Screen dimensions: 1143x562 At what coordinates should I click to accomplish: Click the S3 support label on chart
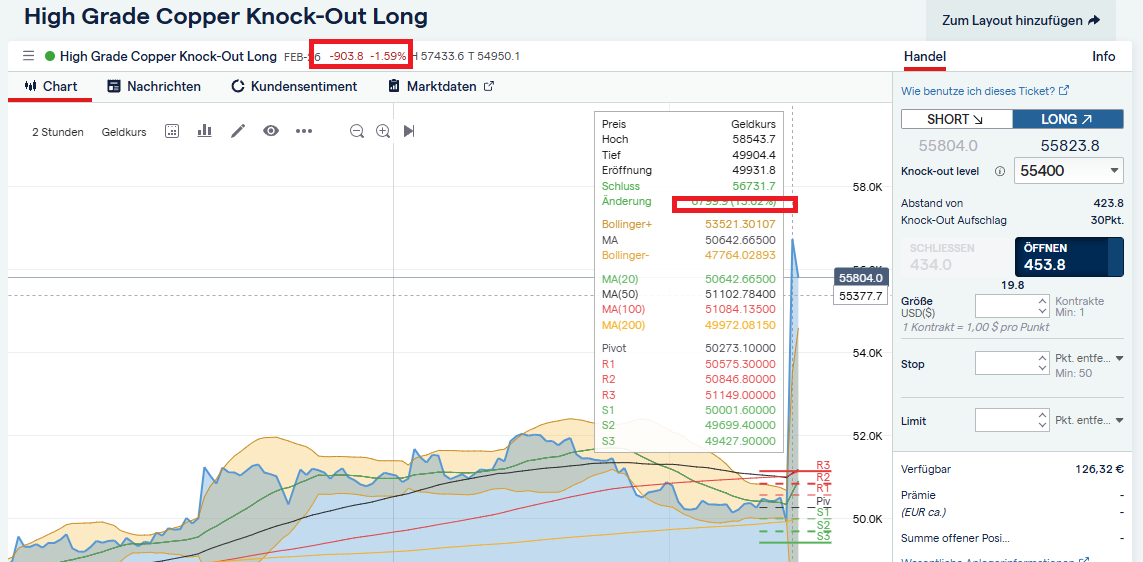[x=824, y=536]
